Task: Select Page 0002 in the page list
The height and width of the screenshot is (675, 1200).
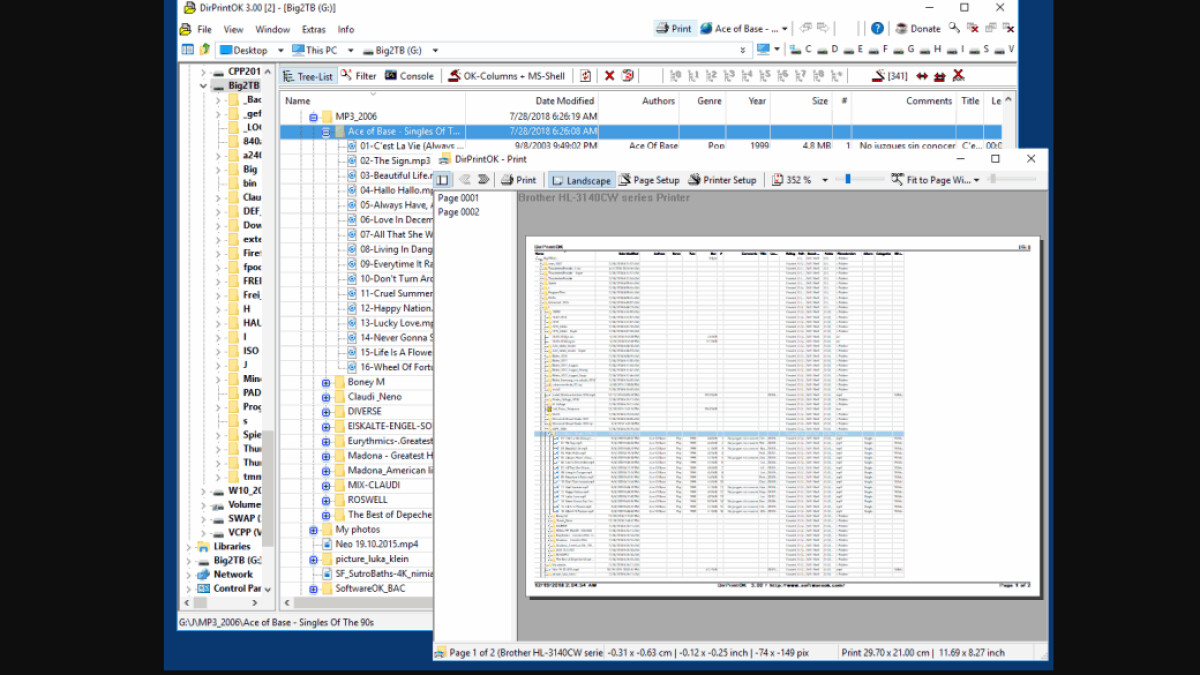Action: 458,212
